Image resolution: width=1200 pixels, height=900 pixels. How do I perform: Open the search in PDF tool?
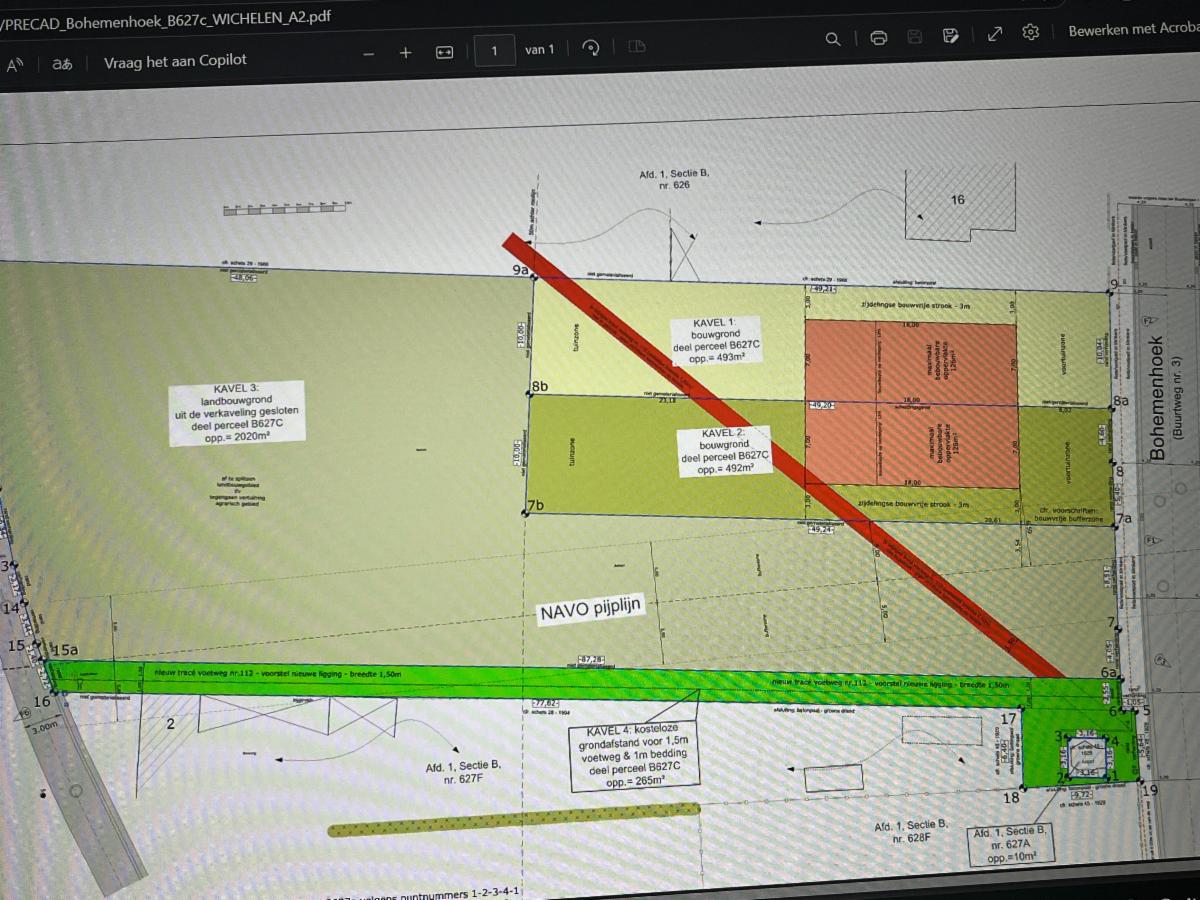pos(832,39)
